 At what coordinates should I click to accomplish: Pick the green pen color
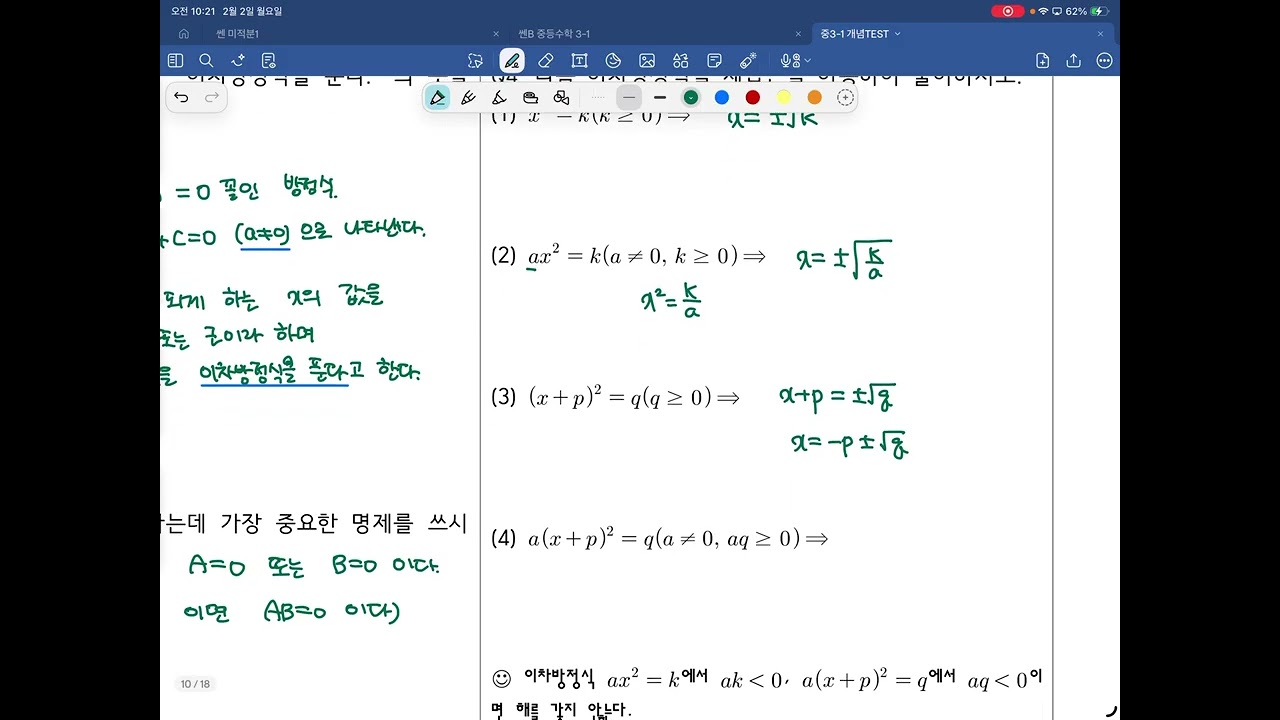[x=690, y=97]
